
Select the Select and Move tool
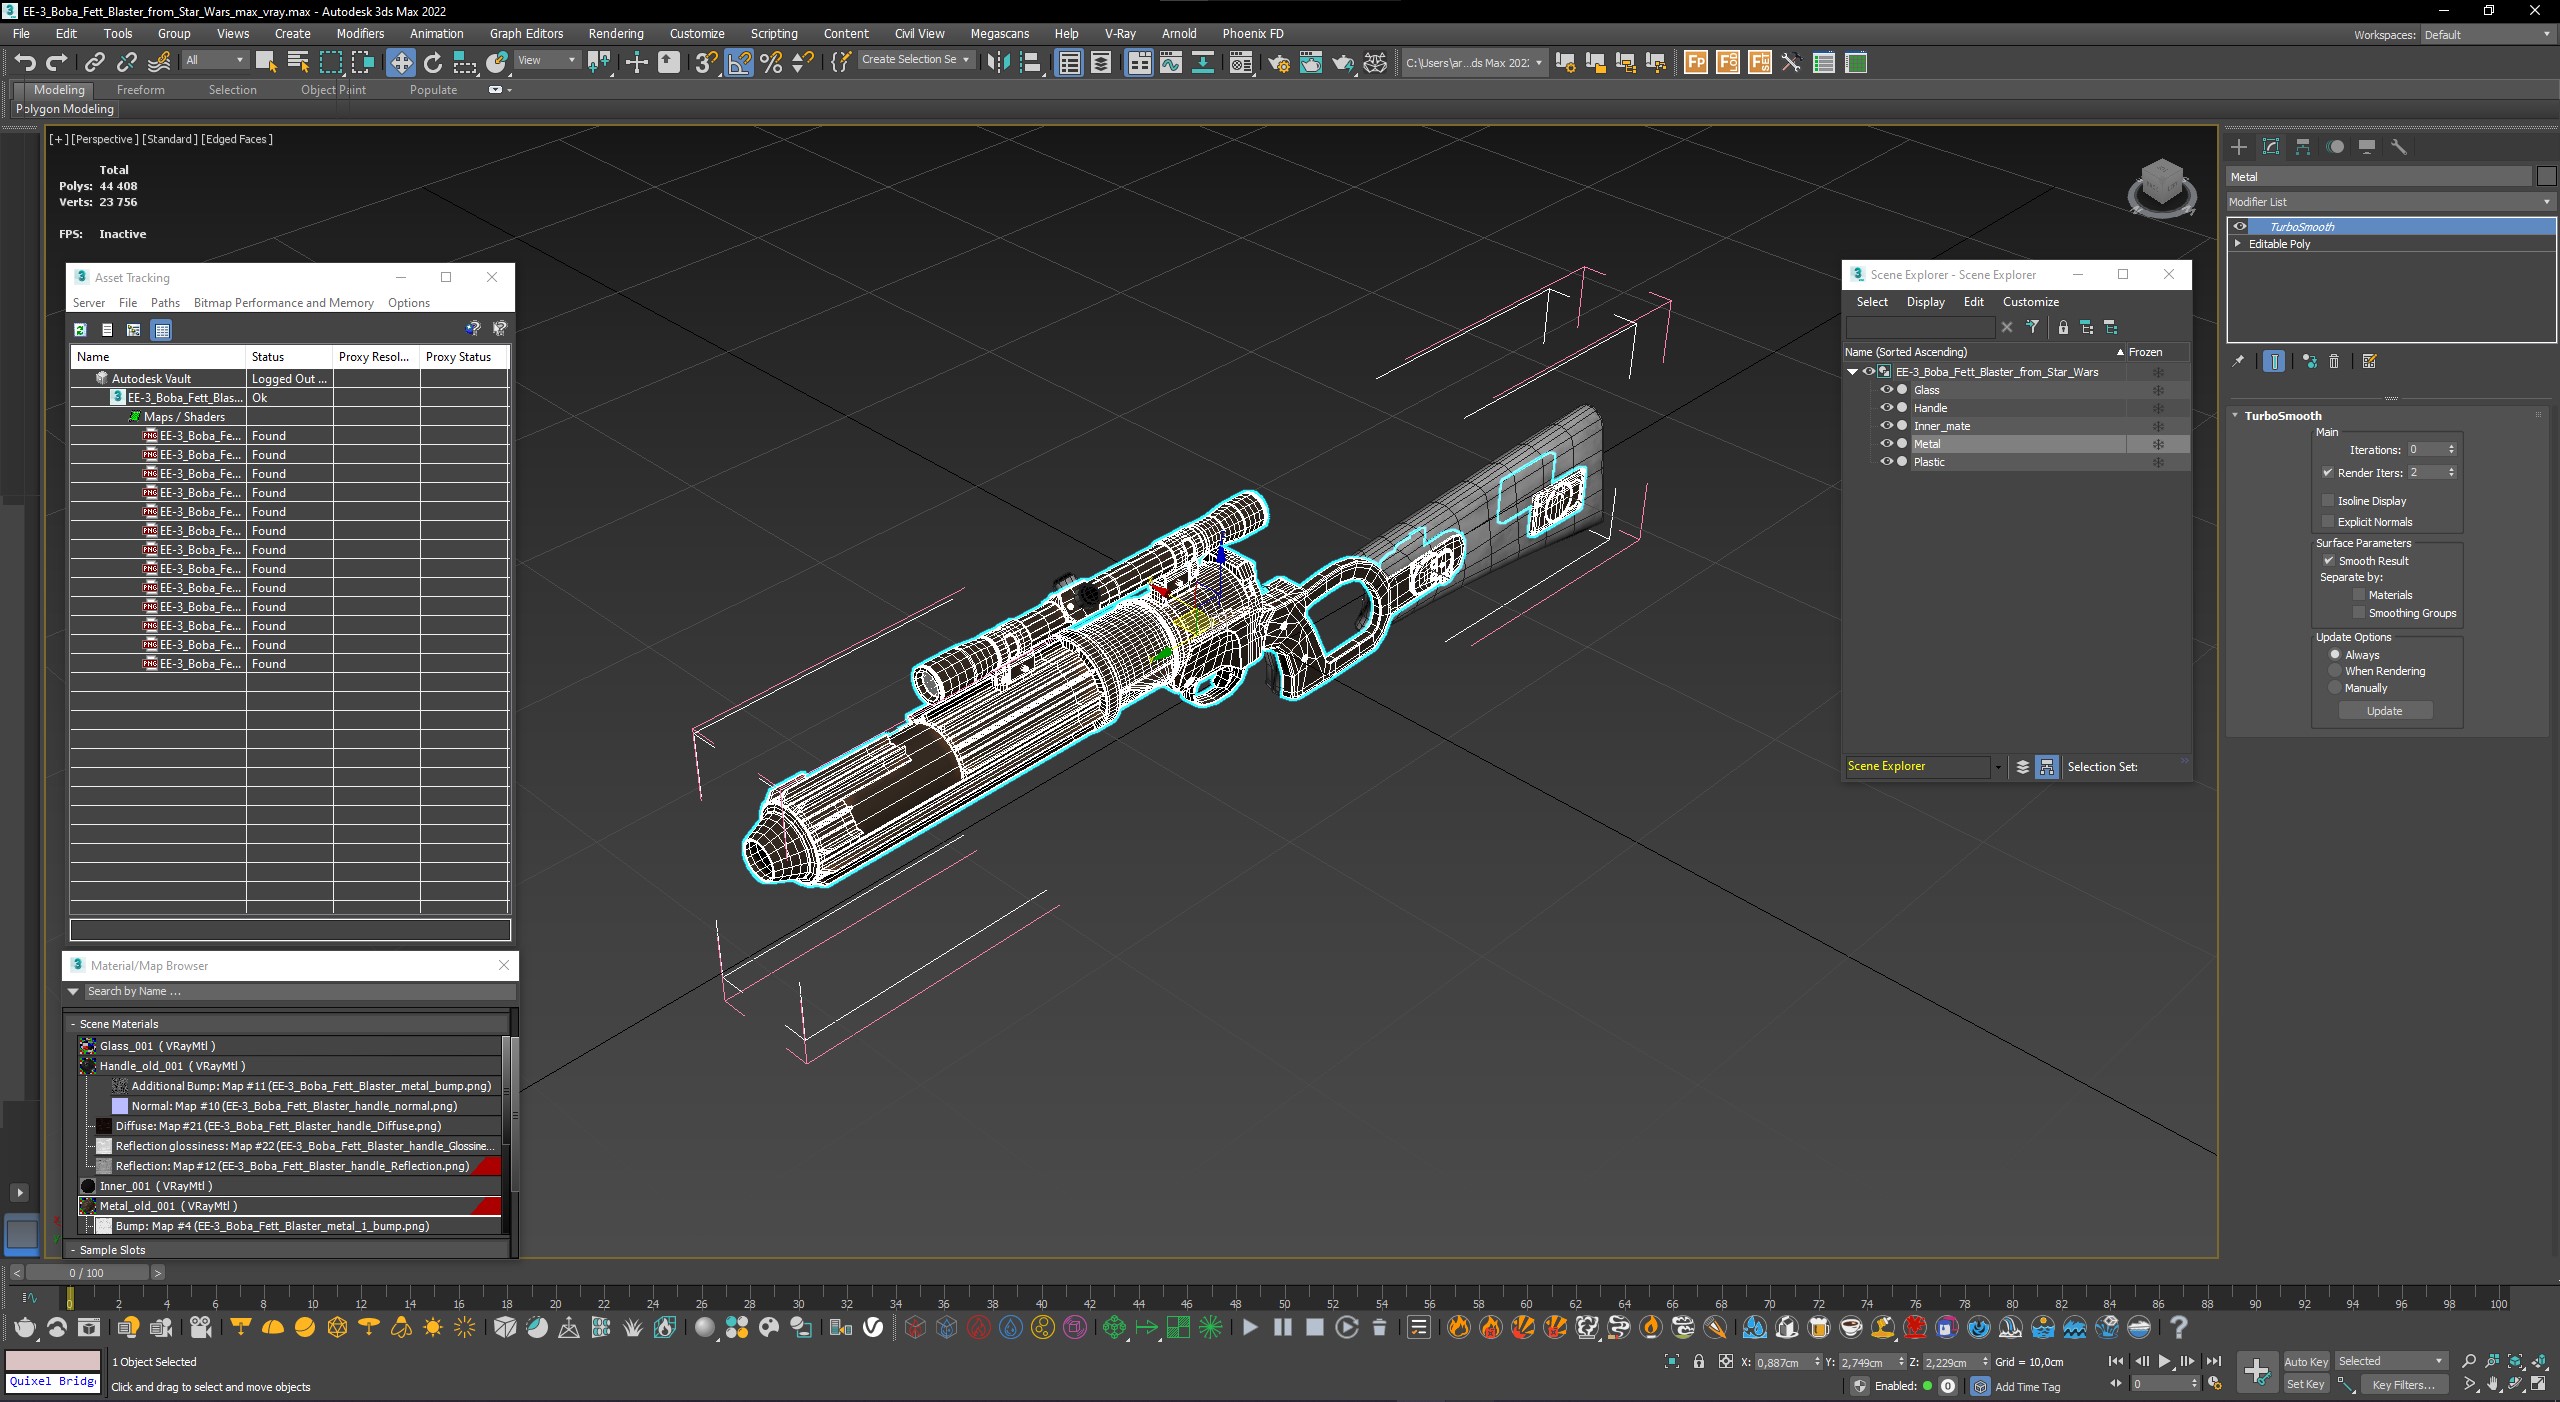[x=401, y=63]
